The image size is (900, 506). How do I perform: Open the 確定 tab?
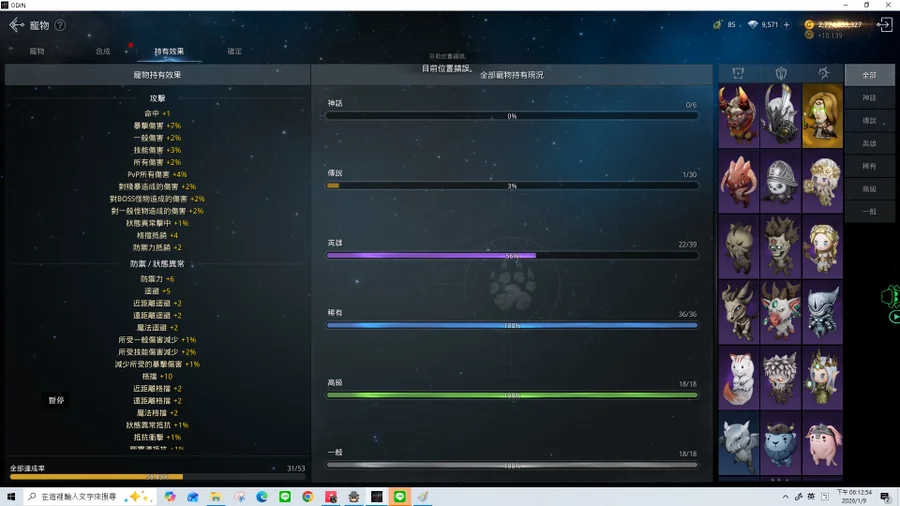tap(234, 51)
